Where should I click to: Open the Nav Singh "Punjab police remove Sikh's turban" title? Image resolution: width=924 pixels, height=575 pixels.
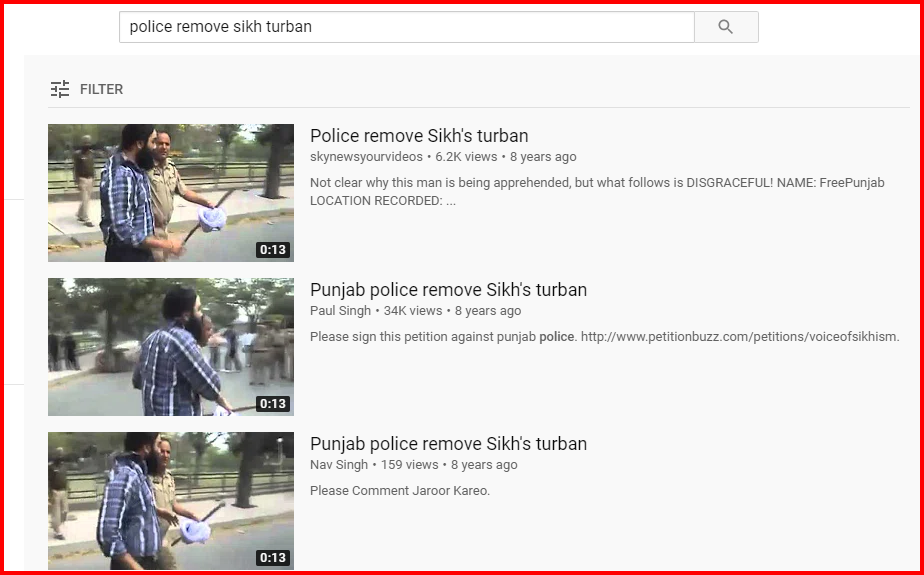[x=448, y=444]
